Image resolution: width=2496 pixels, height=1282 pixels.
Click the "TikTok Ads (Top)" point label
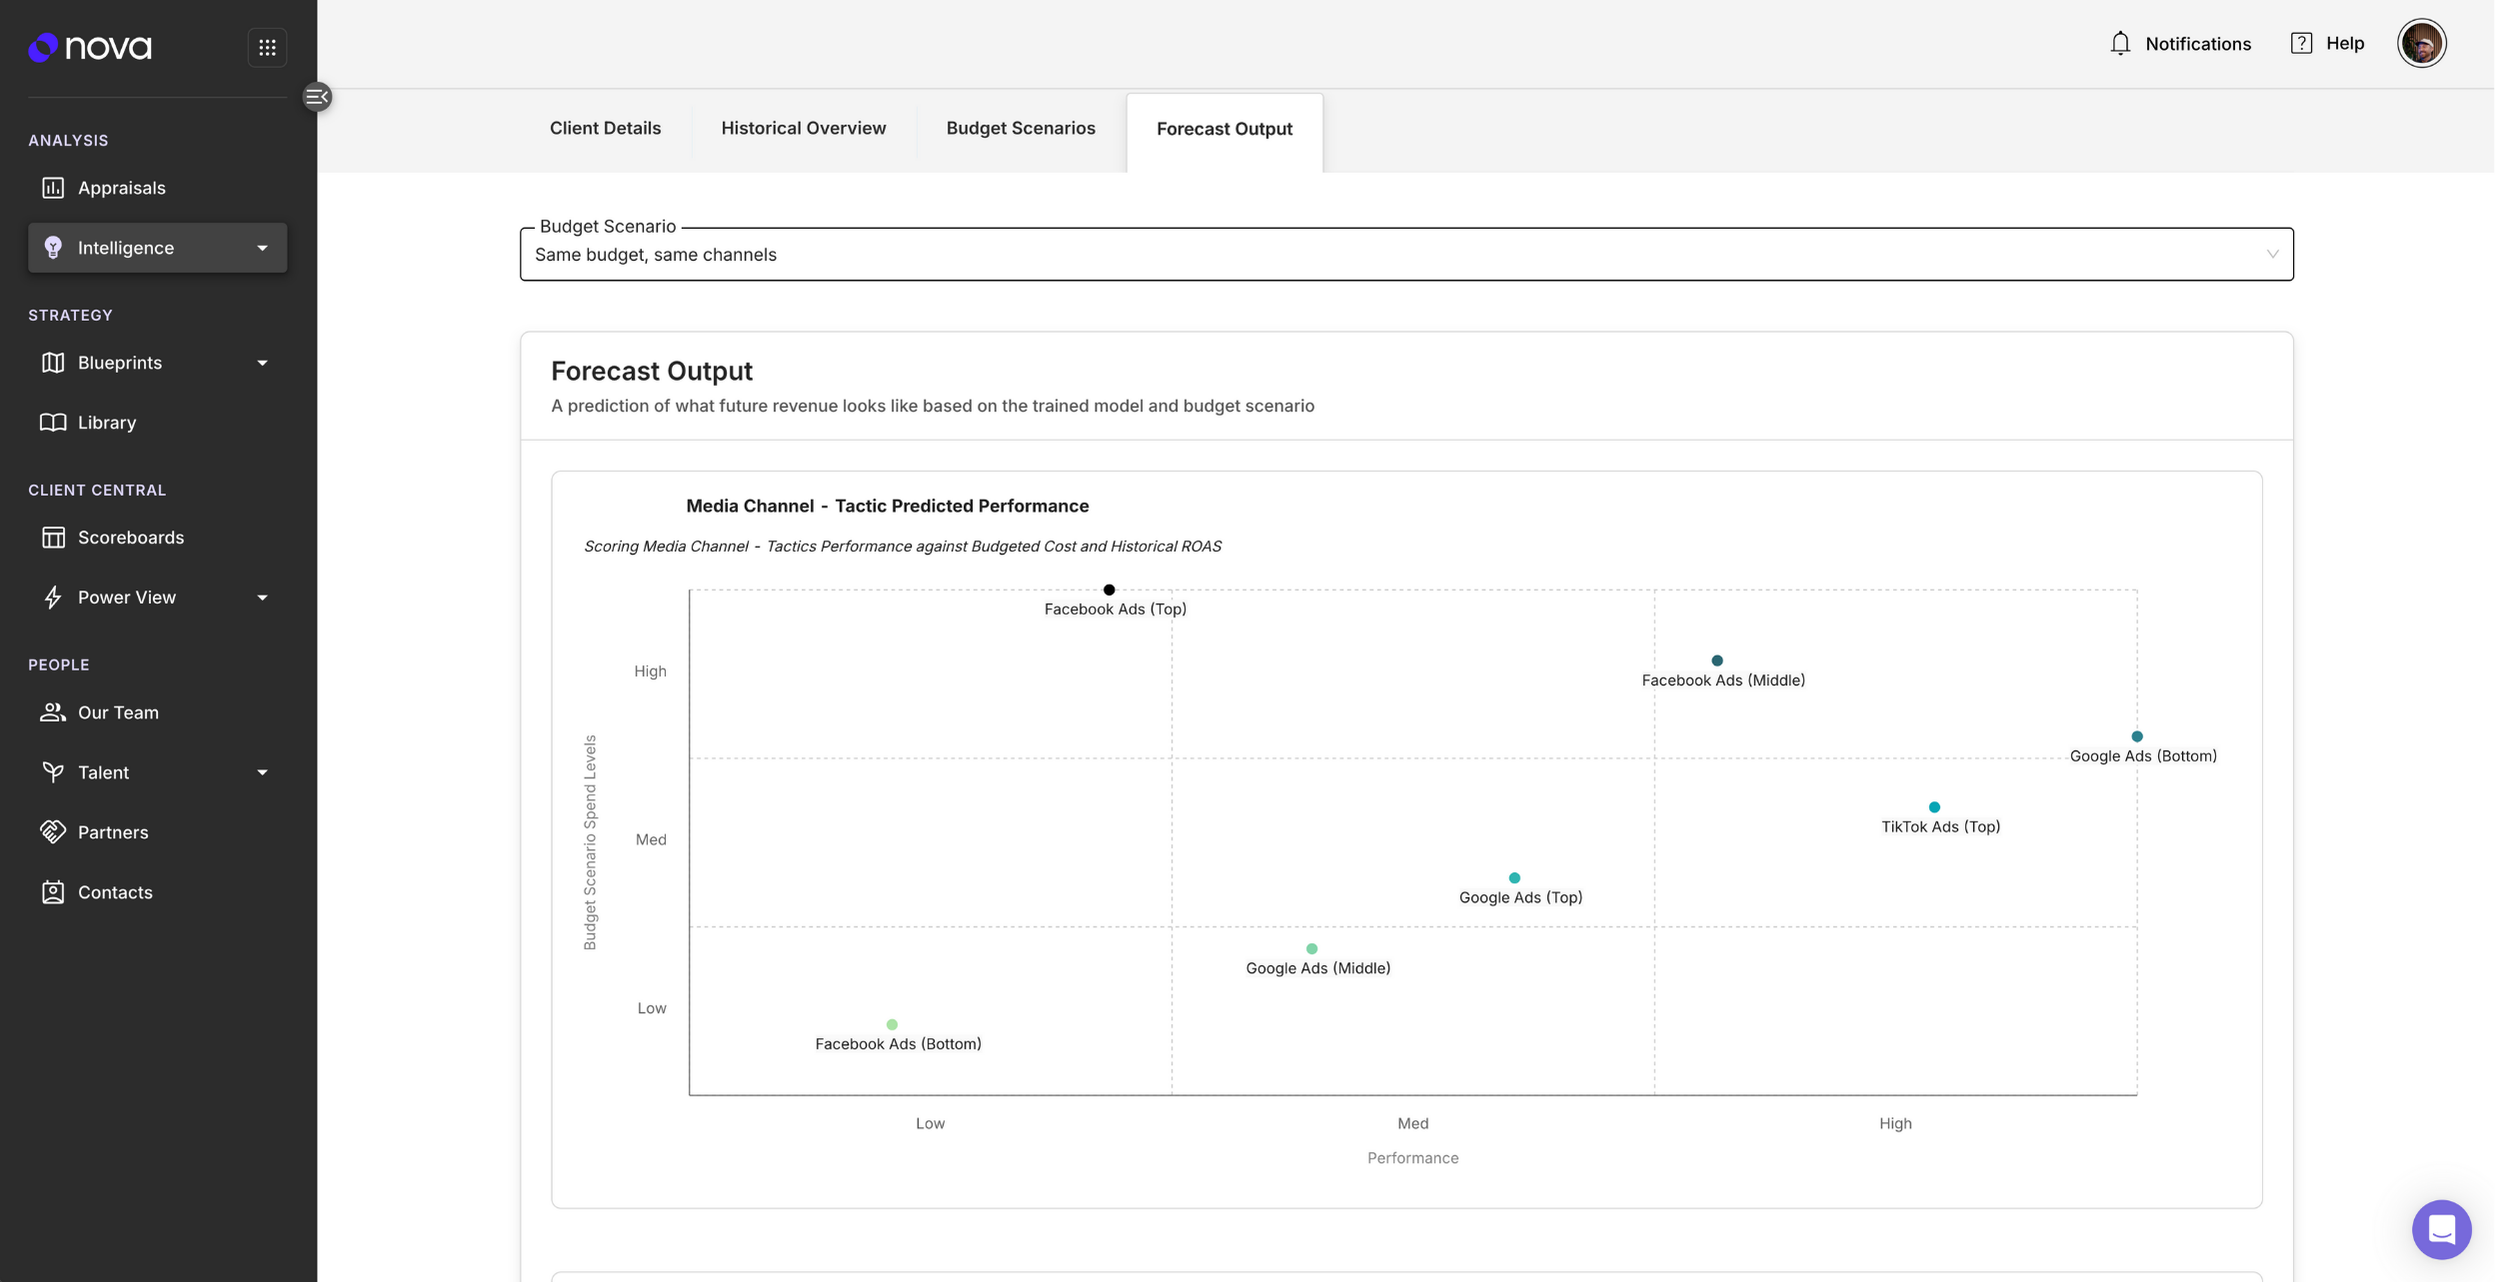[x=1940, y=827]
